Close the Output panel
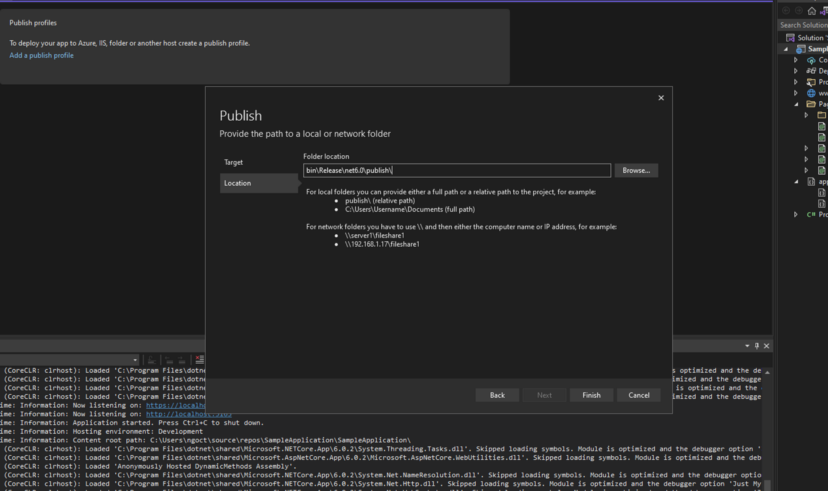This screenshot has width=828, height=491. (x=767, y=346)
